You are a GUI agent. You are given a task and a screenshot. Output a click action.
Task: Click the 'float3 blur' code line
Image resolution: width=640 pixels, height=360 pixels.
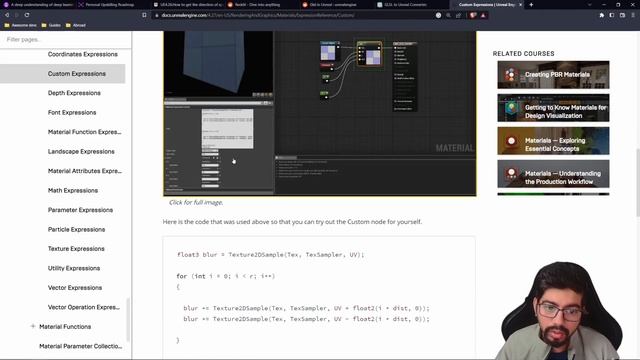pyautogui.click(x=270, y=255)
